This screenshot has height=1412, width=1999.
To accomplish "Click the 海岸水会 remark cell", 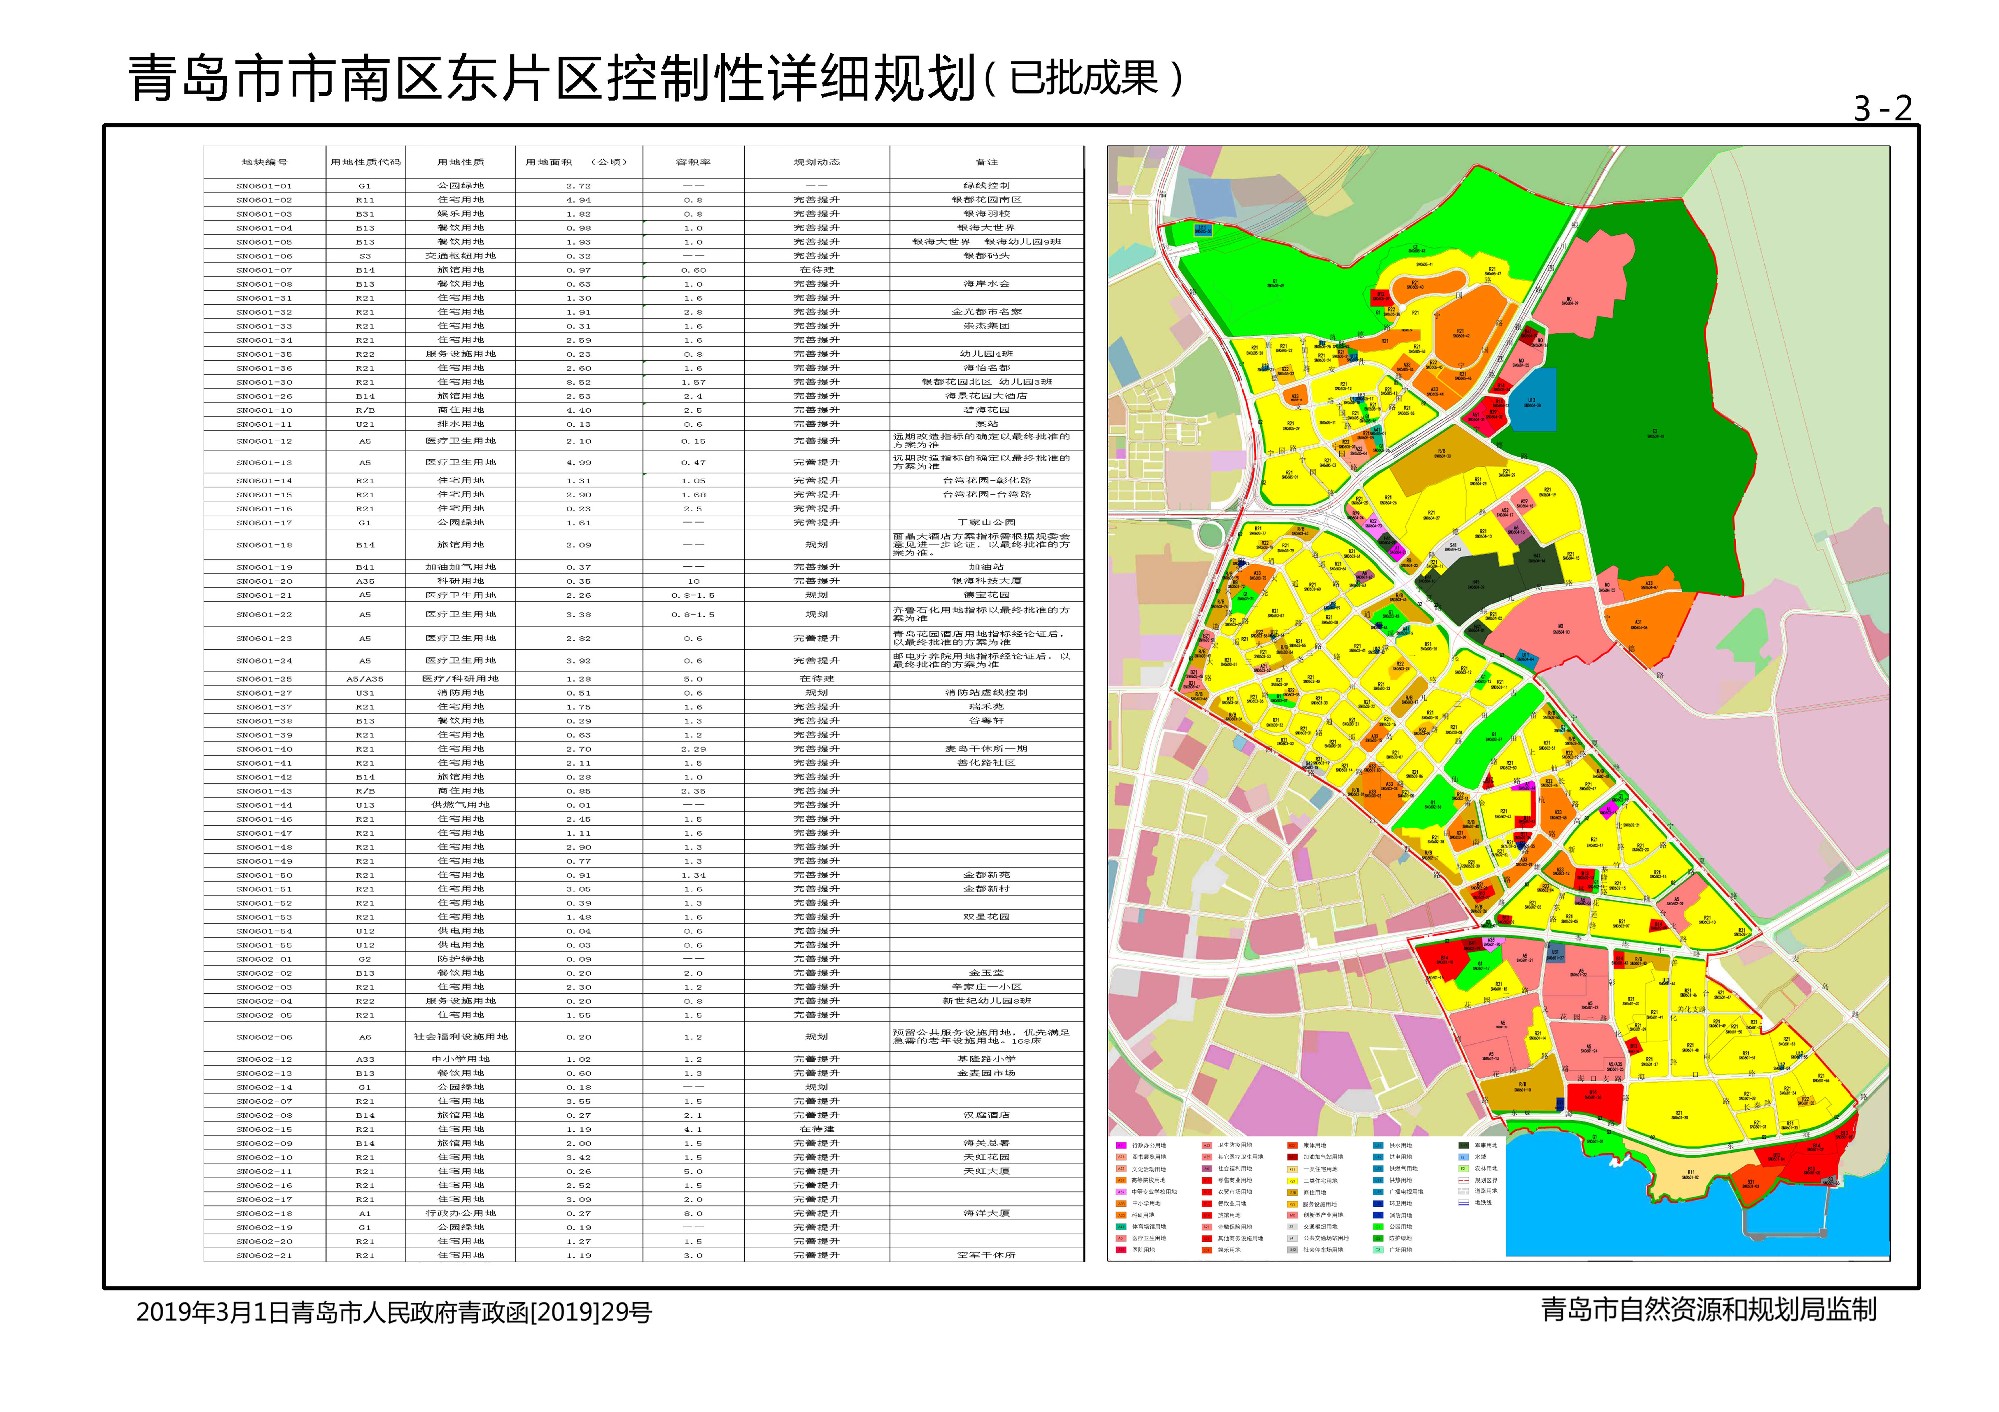I will point(986,284).
